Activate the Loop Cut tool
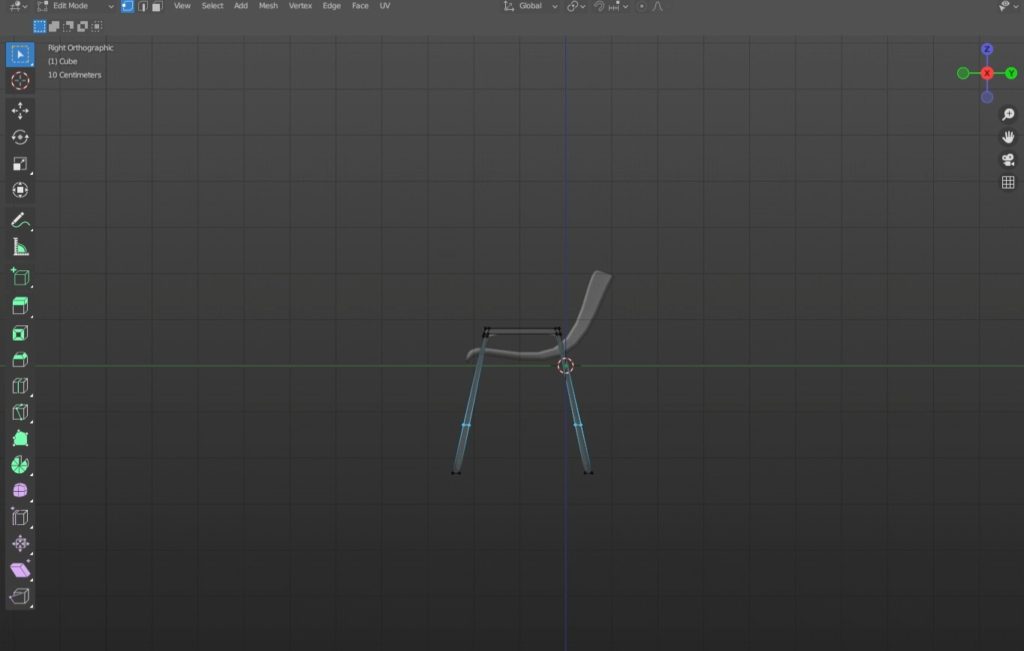 (x=20, y=386)
